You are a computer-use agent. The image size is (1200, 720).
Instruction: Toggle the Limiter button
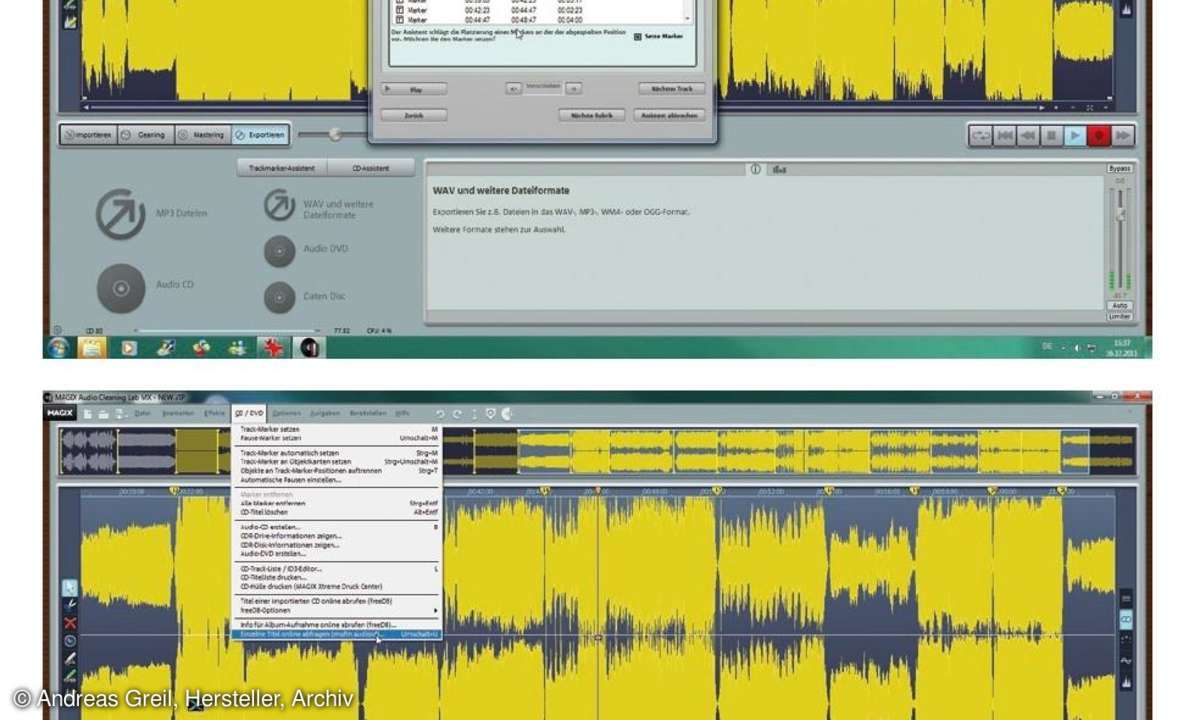(1119, 316)
